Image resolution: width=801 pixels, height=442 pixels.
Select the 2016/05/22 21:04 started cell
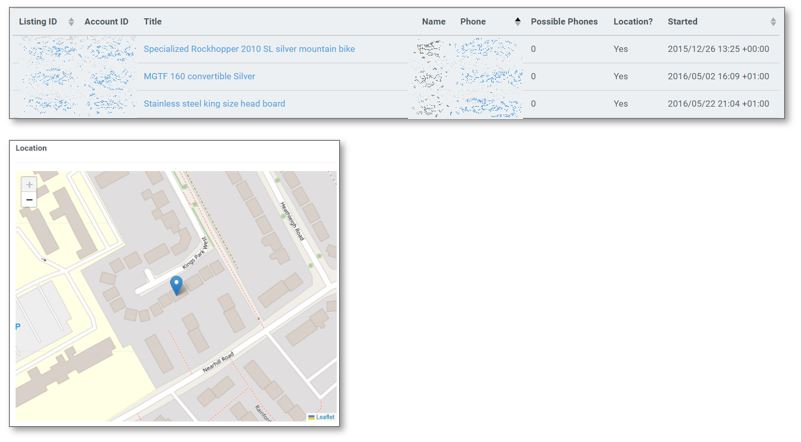[x=718, y=103]
